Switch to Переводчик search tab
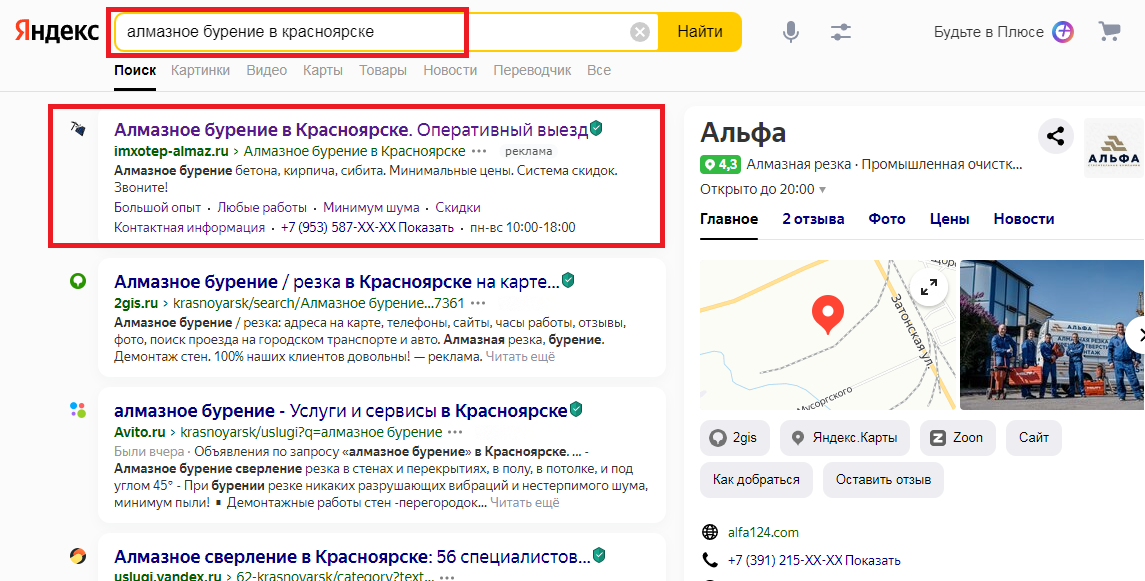The image size is (1145, 581). pos(532,70)
